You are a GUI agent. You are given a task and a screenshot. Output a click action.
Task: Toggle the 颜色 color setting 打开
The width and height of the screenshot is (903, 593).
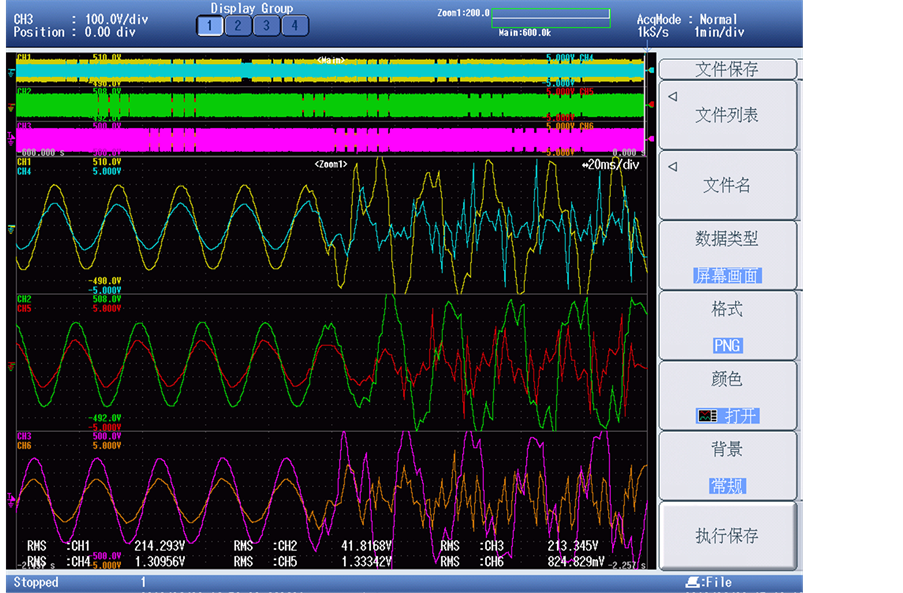741,415
